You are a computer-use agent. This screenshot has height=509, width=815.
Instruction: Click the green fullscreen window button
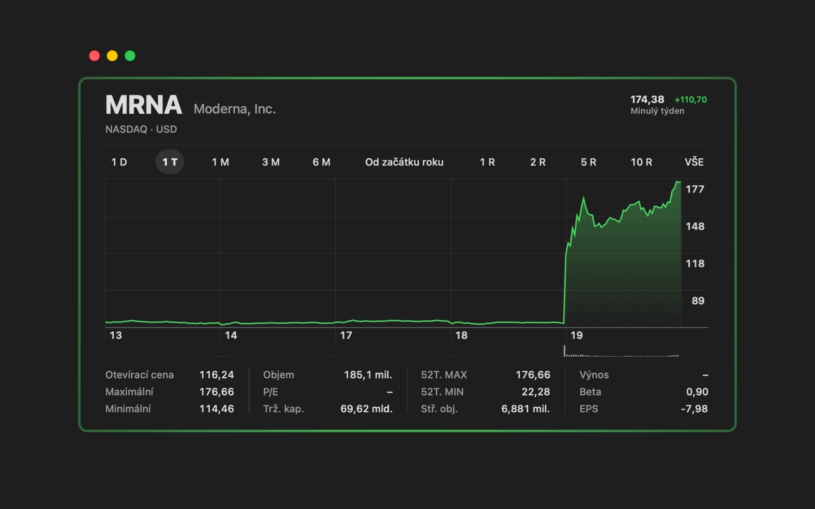[x=130, y=56]
